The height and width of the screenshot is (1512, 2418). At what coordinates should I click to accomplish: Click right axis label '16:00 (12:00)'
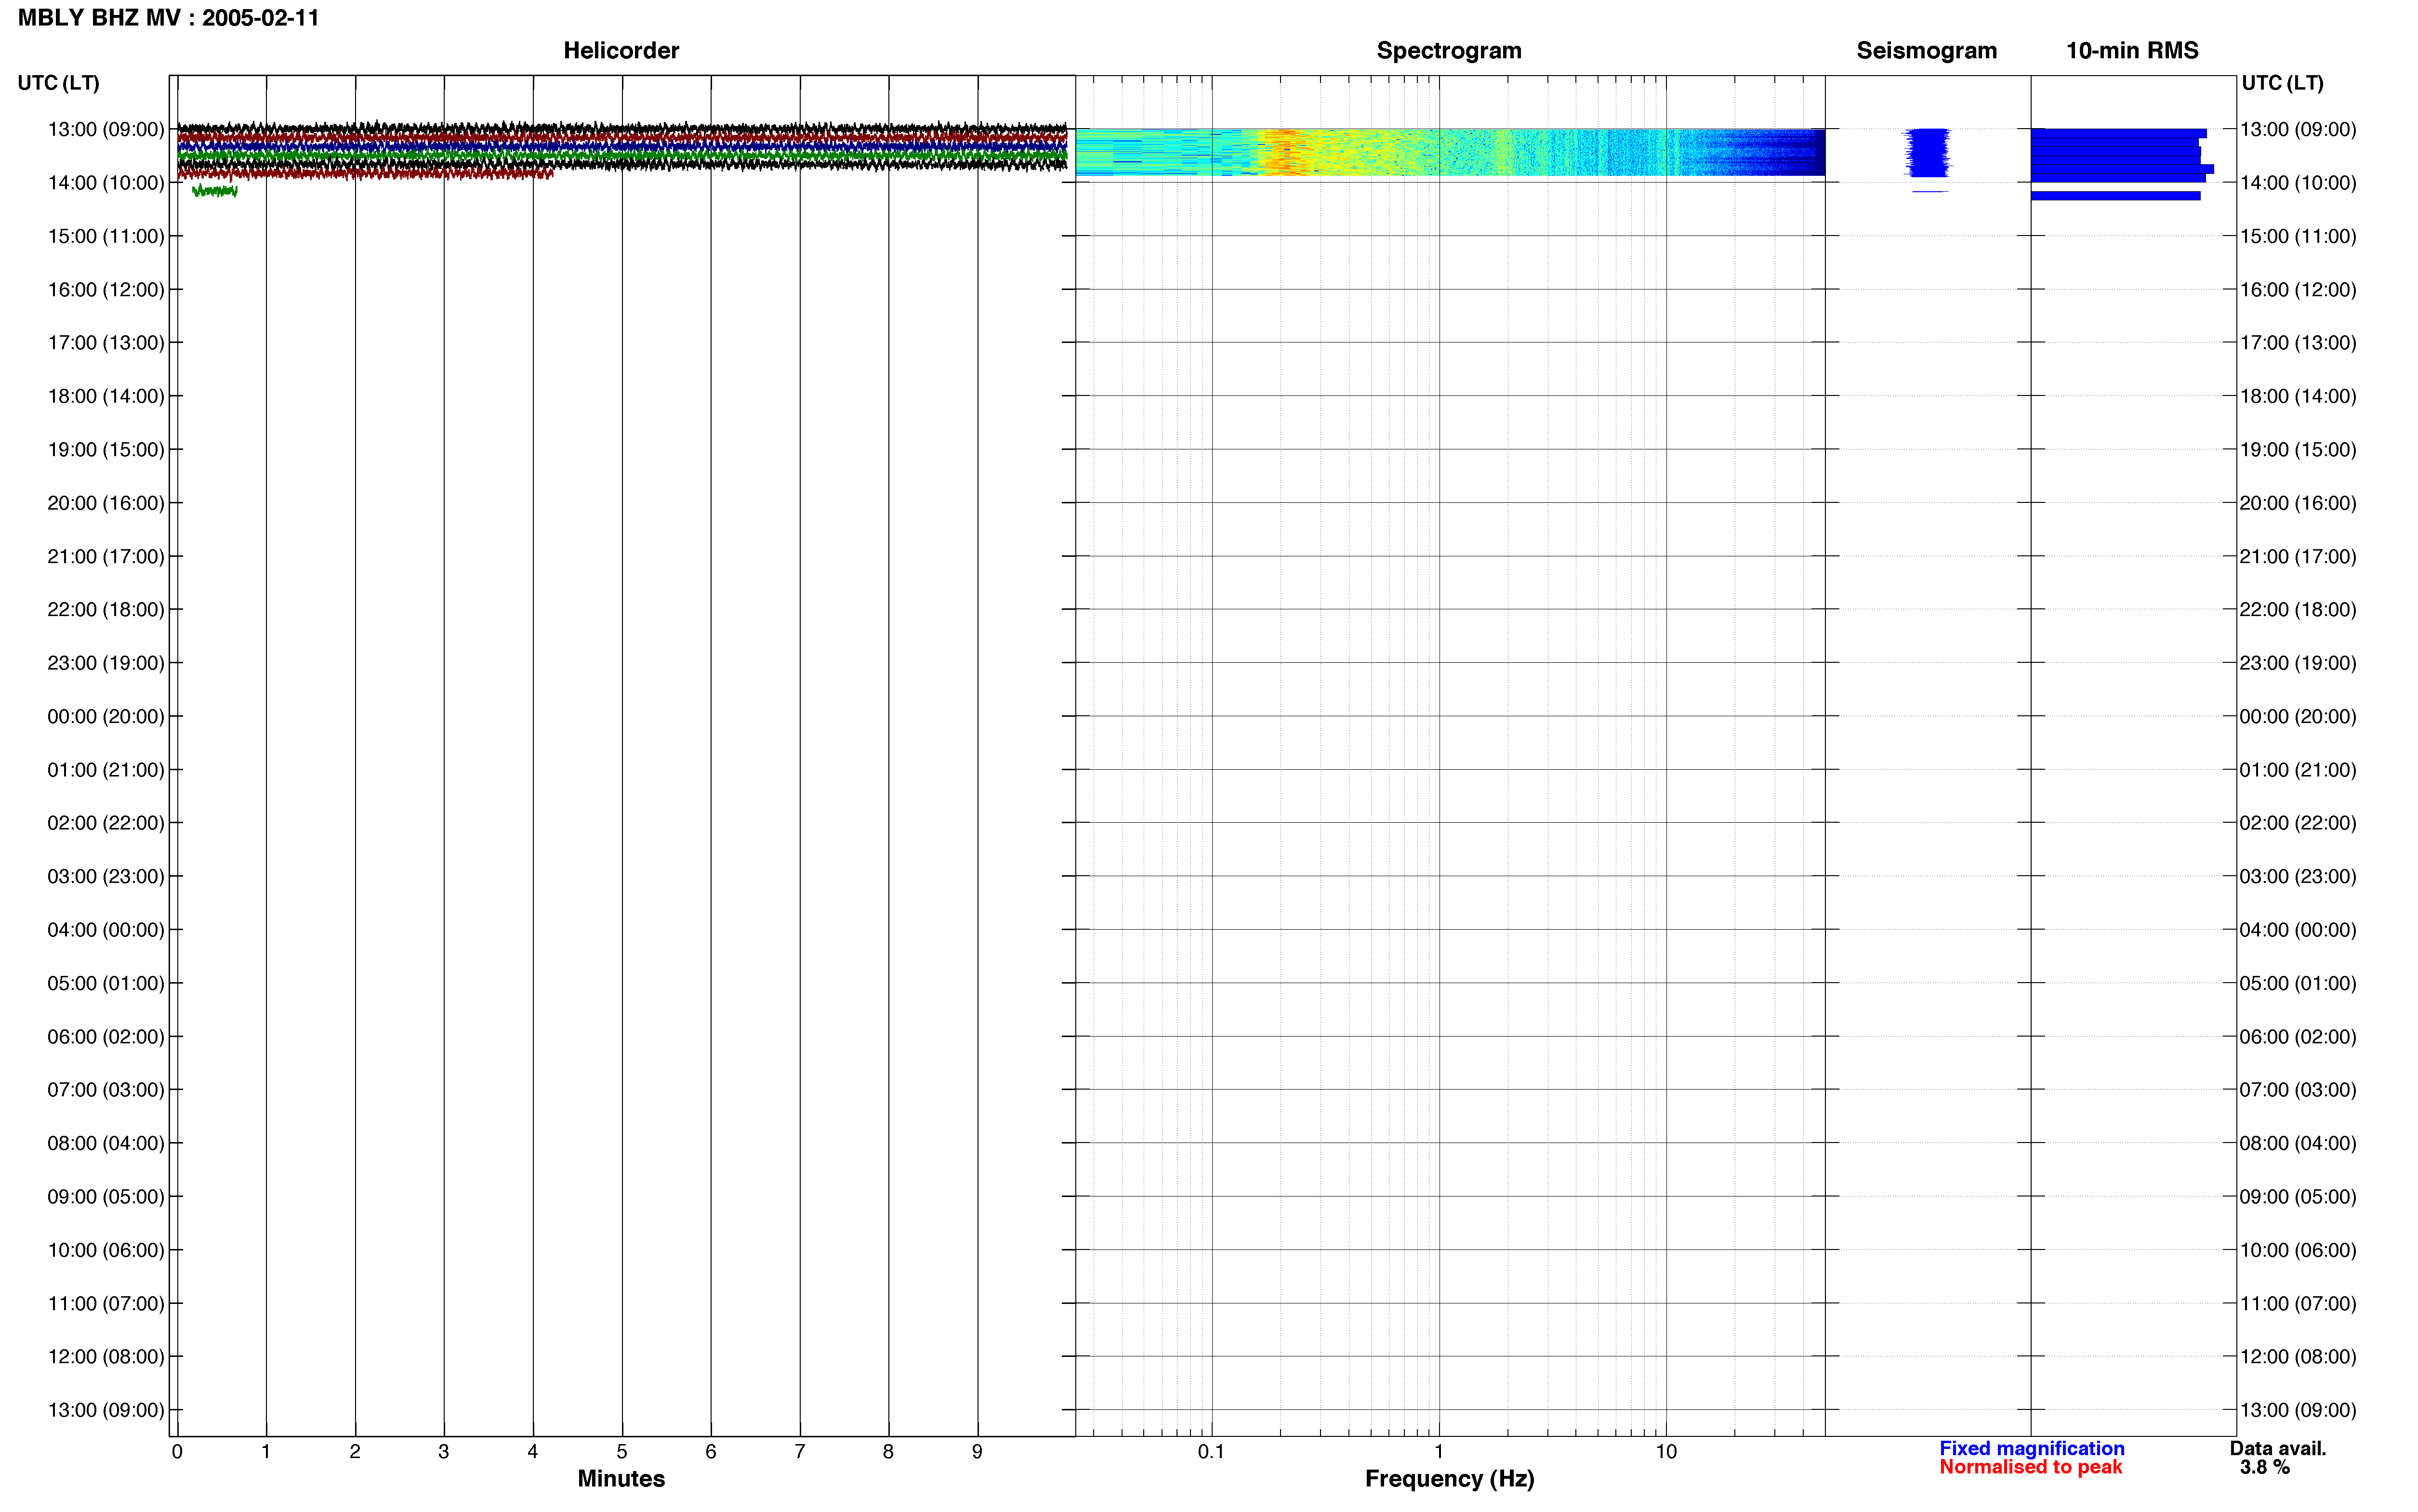pyautogui.click(x=2298, y=290)
